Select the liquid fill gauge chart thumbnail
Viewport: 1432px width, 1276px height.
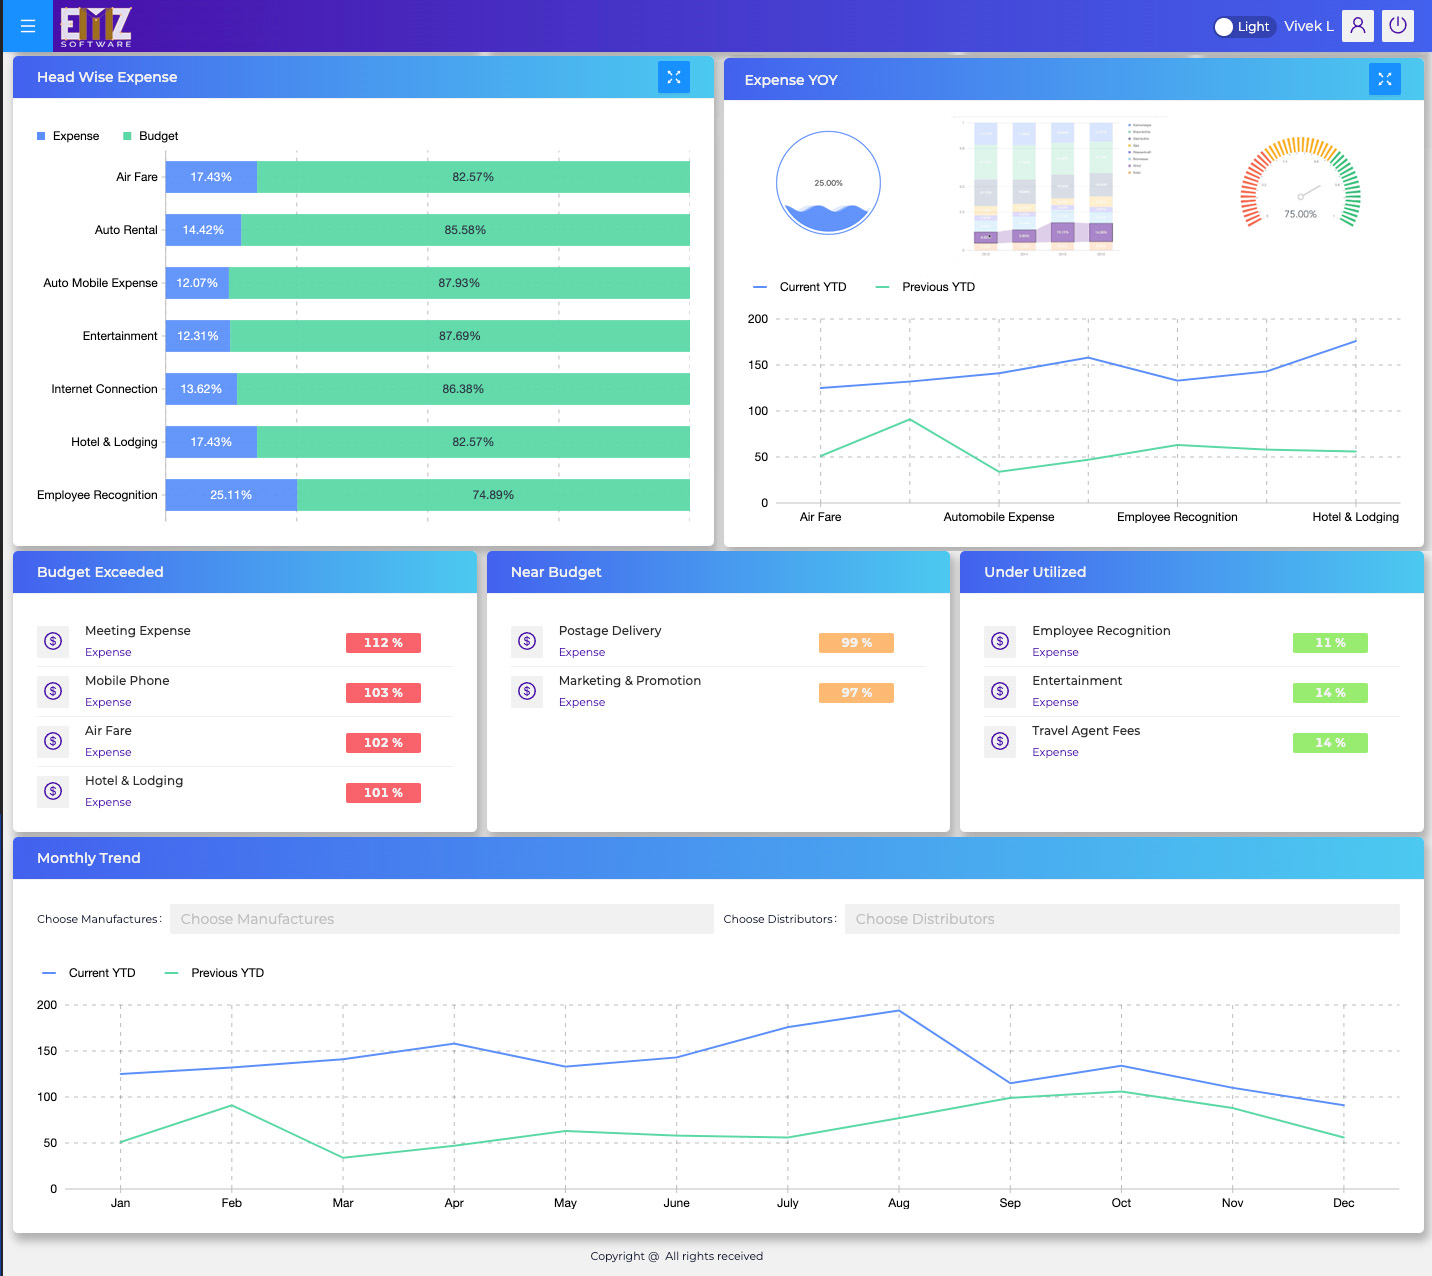828,183
